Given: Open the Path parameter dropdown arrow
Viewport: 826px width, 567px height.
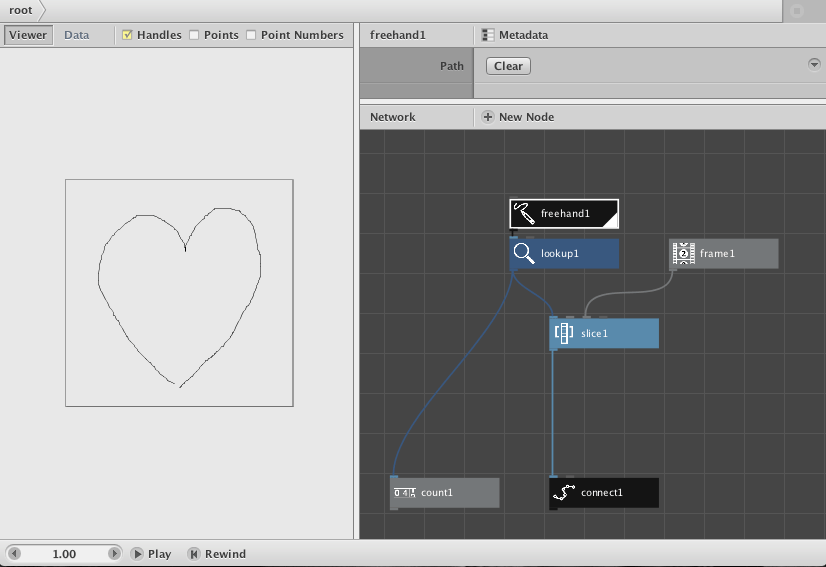Looking at the screenshot, I should (x=814, y=64).
